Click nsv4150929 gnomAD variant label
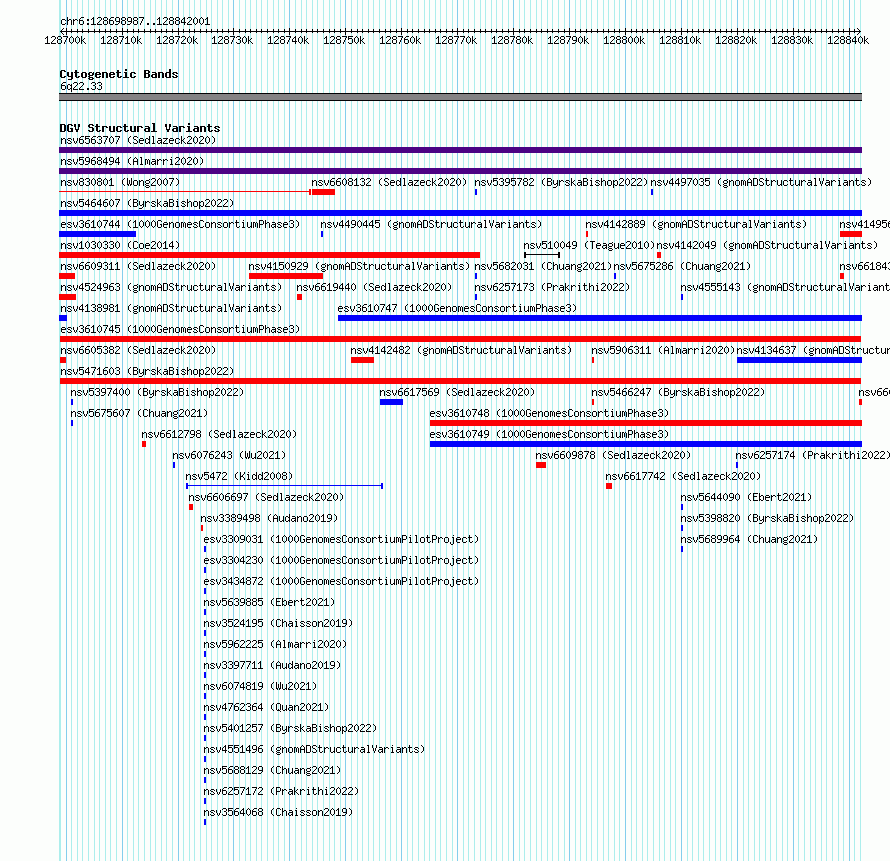This screenshot has width=890, height=861. (x=359, y=266)
